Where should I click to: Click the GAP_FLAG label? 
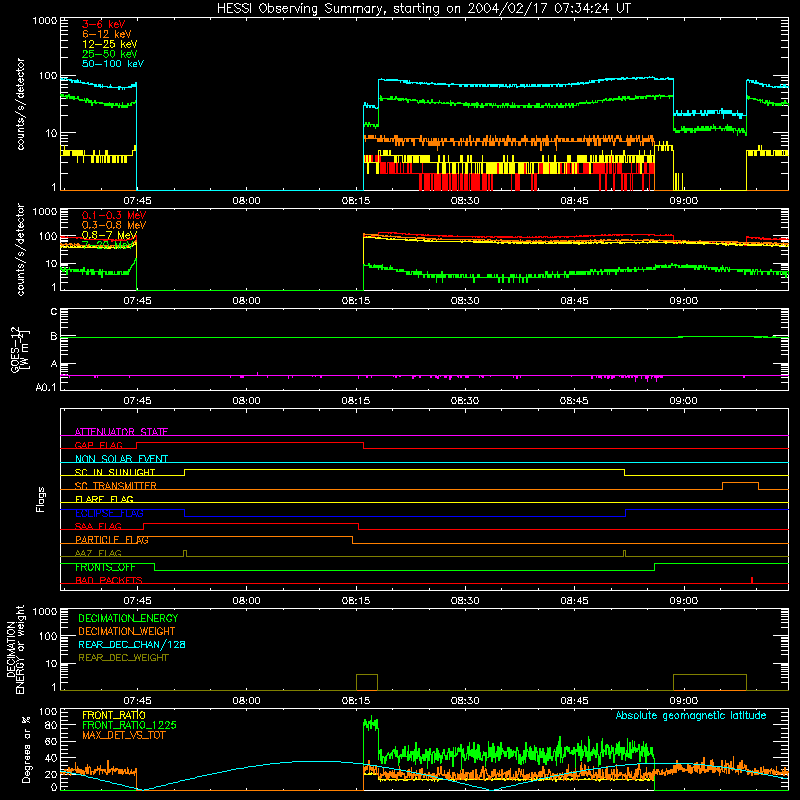99,445
